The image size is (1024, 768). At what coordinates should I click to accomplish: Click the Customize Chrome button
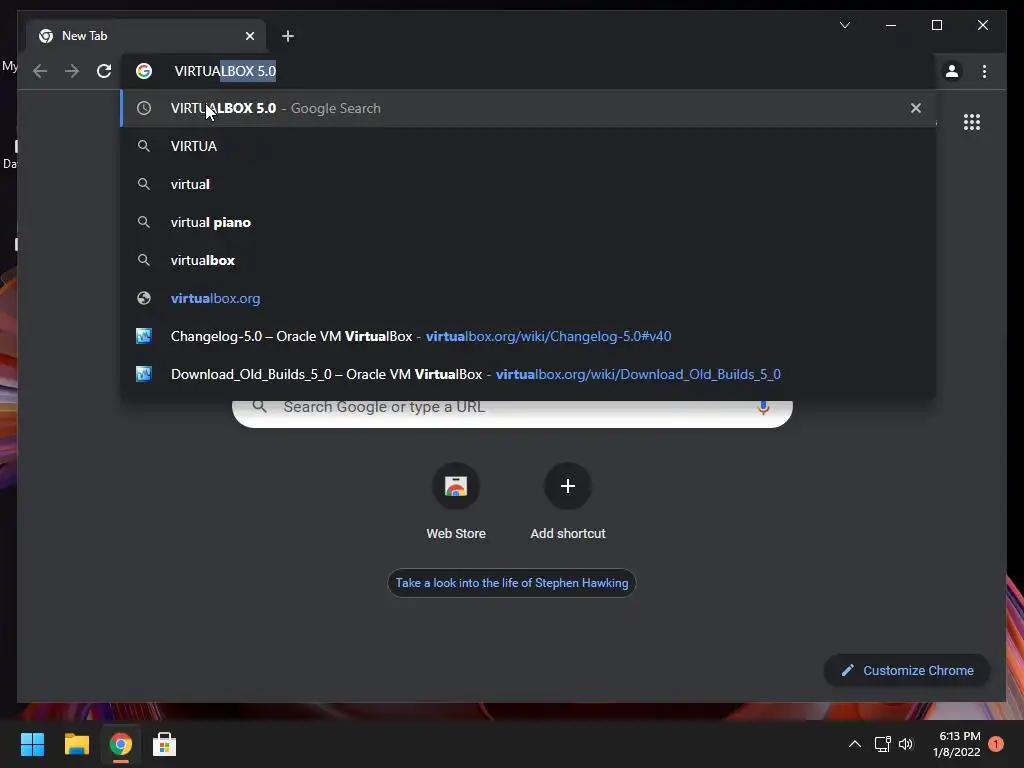coord(907,671)
